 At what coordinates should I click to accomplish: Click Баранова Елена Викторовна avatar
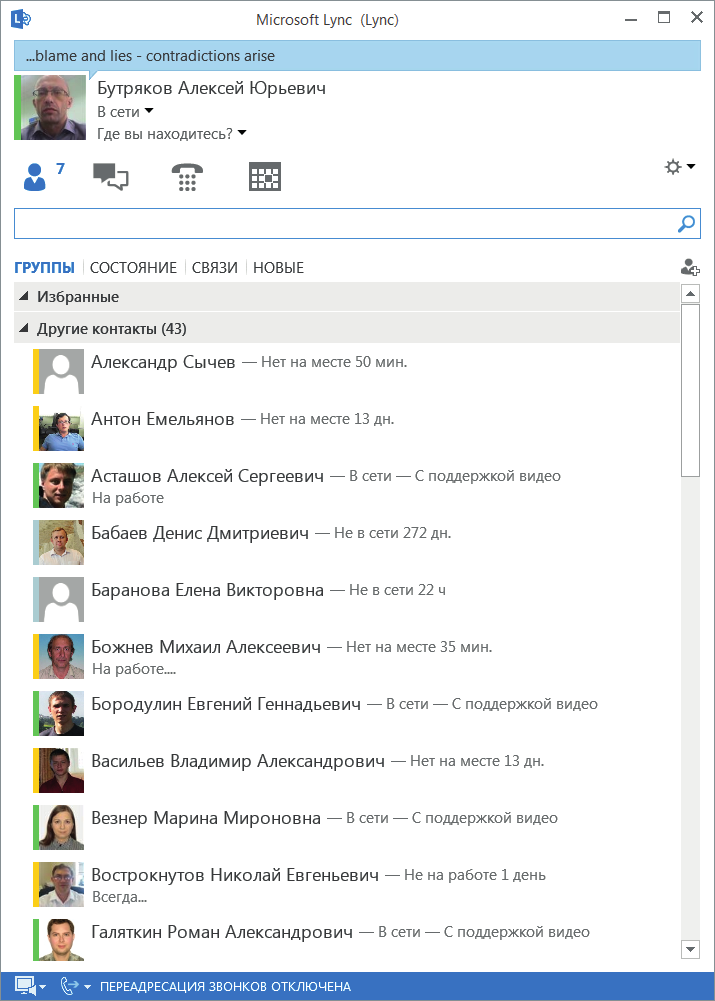[61, 599]
